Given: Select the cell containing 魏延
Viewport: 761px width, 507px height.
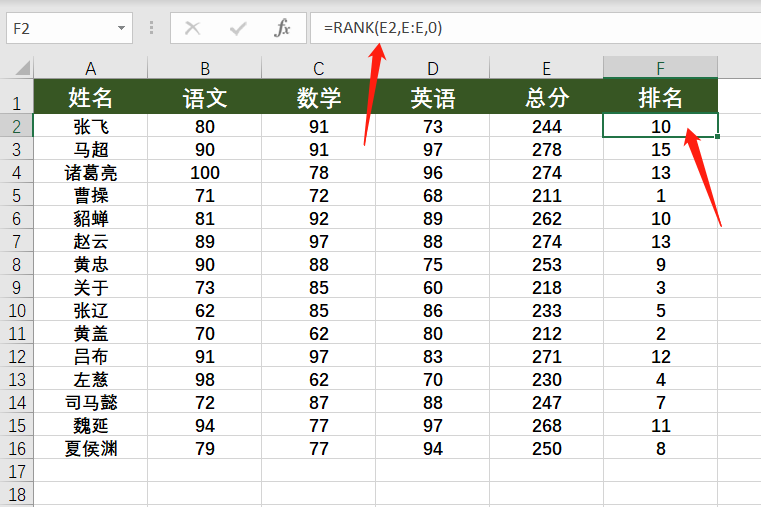Looking at the screenshot, I should click(90, 425).
